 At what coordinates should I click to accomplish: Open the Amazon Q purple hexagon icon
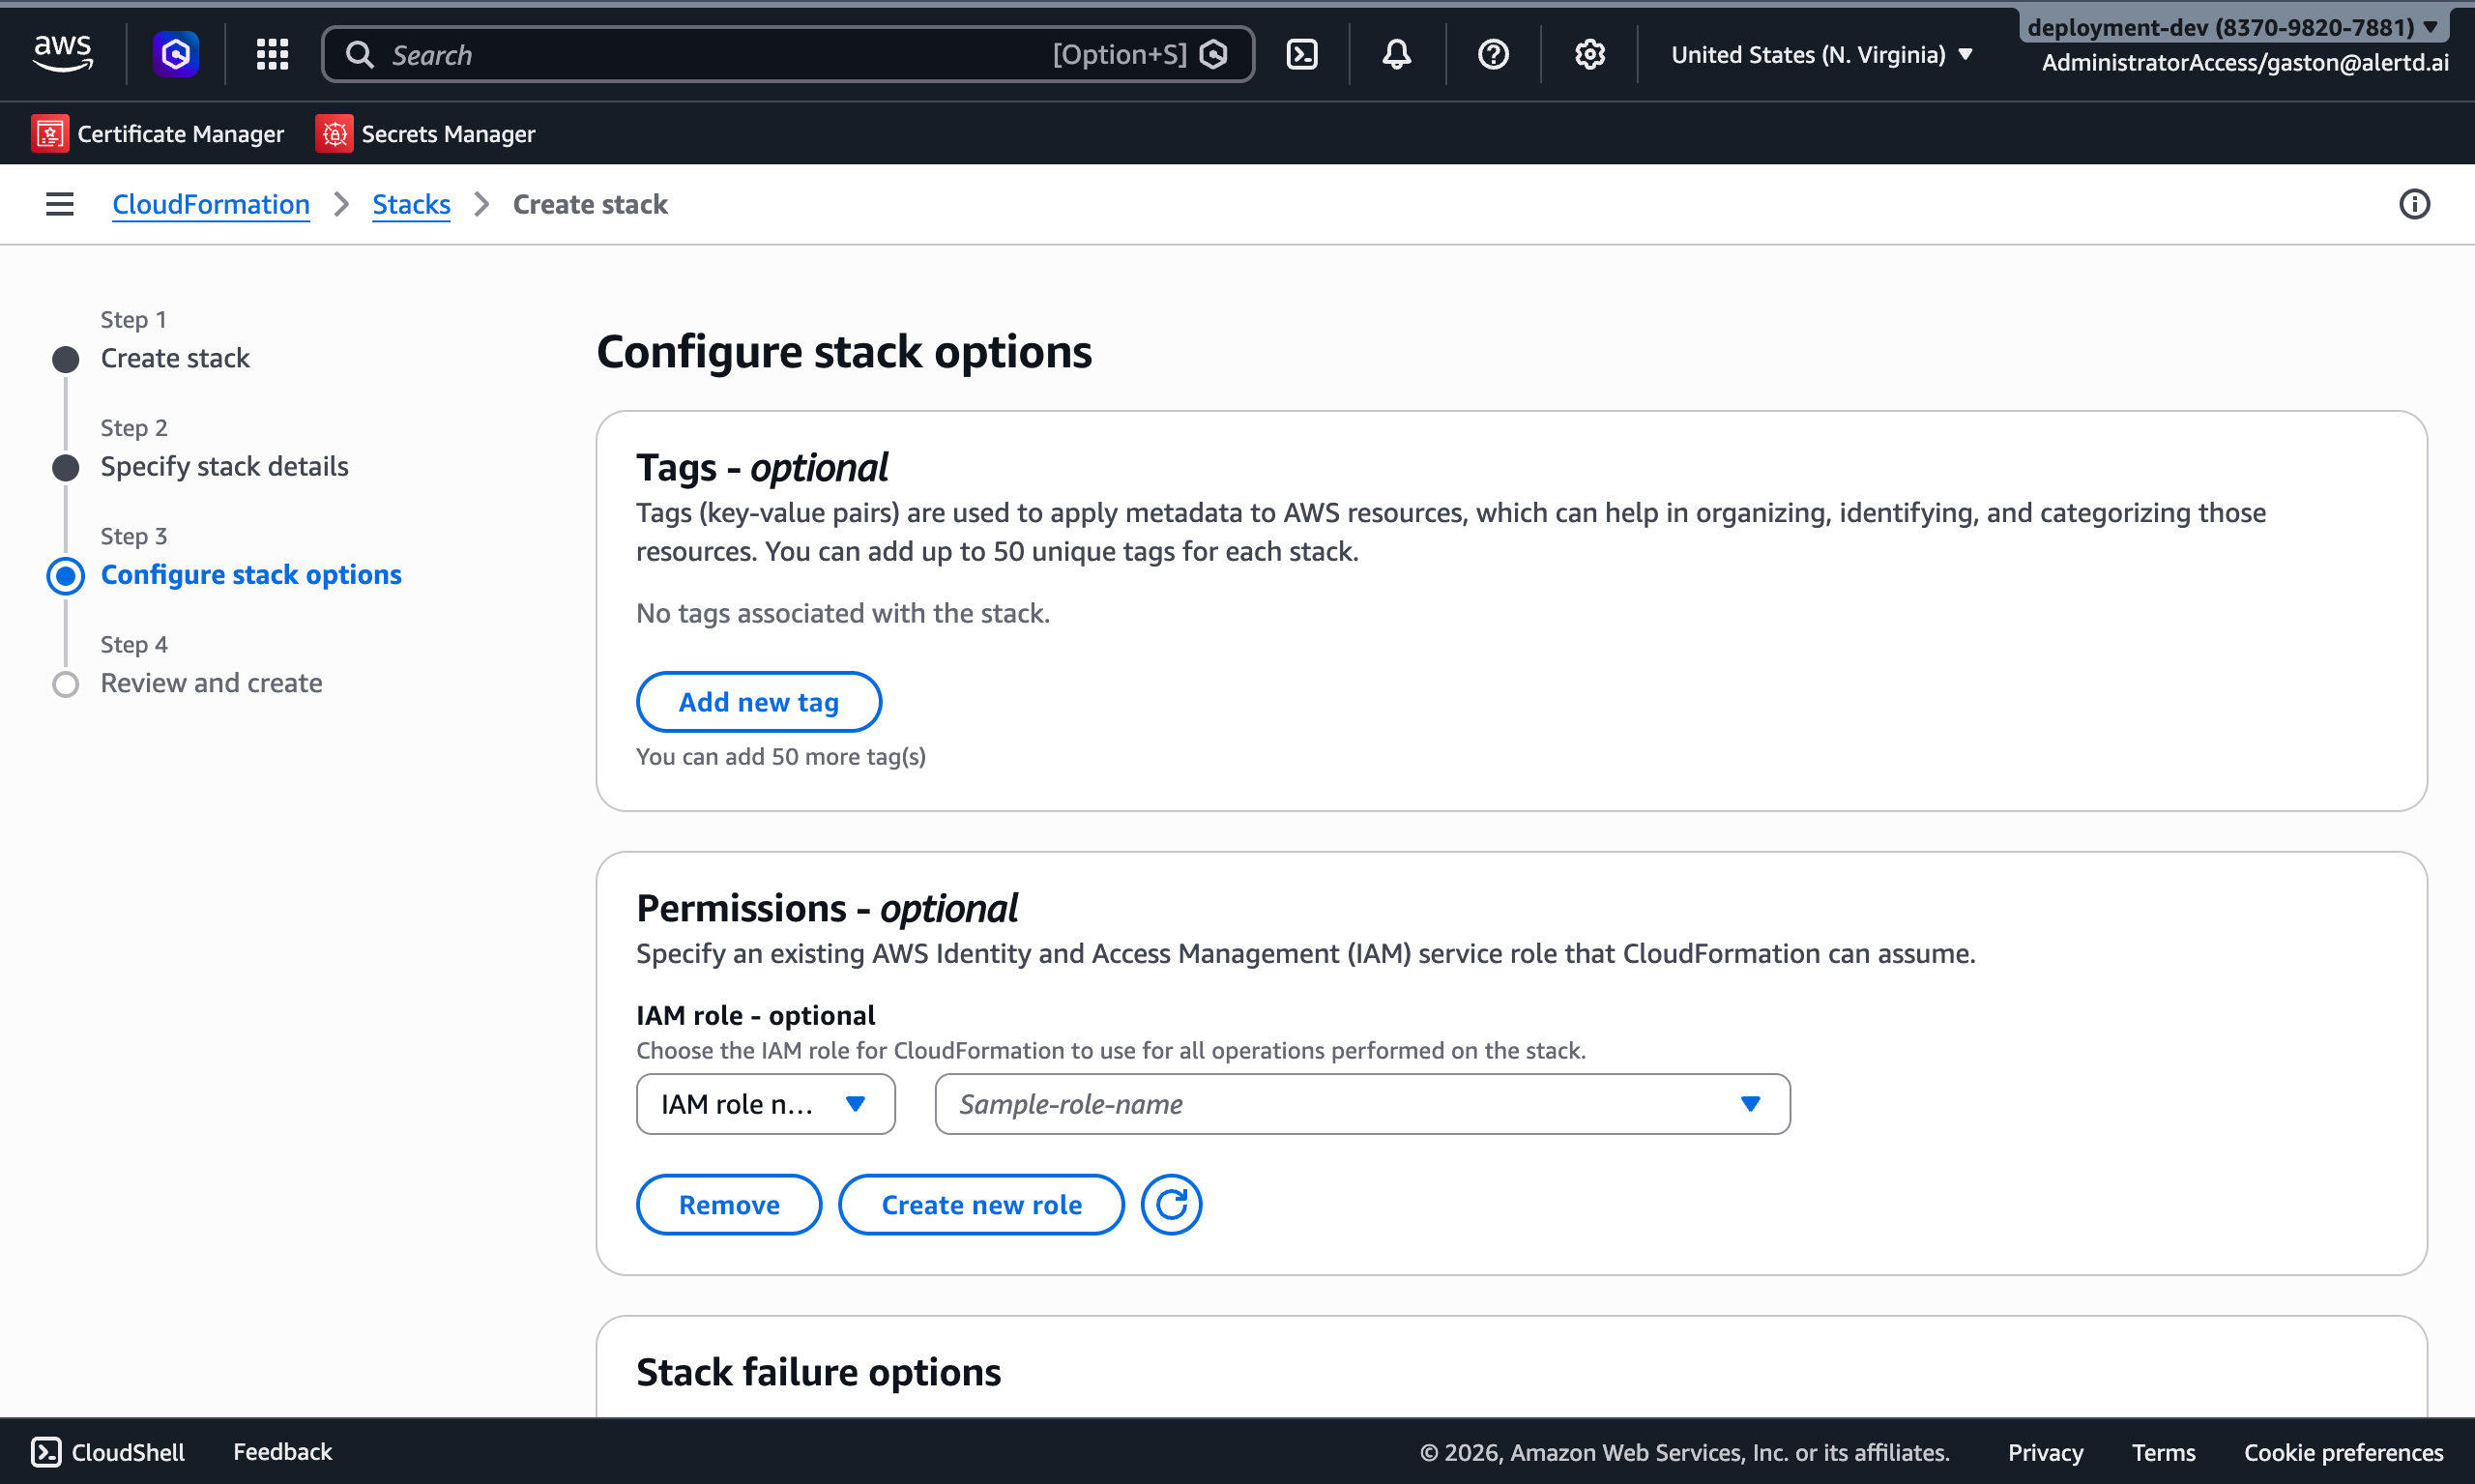175,54
